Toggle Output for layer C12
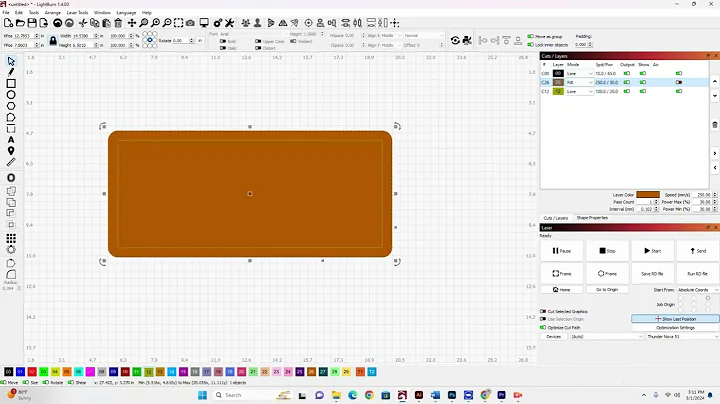This screenshot has width=720, height=404. [627, 91]
